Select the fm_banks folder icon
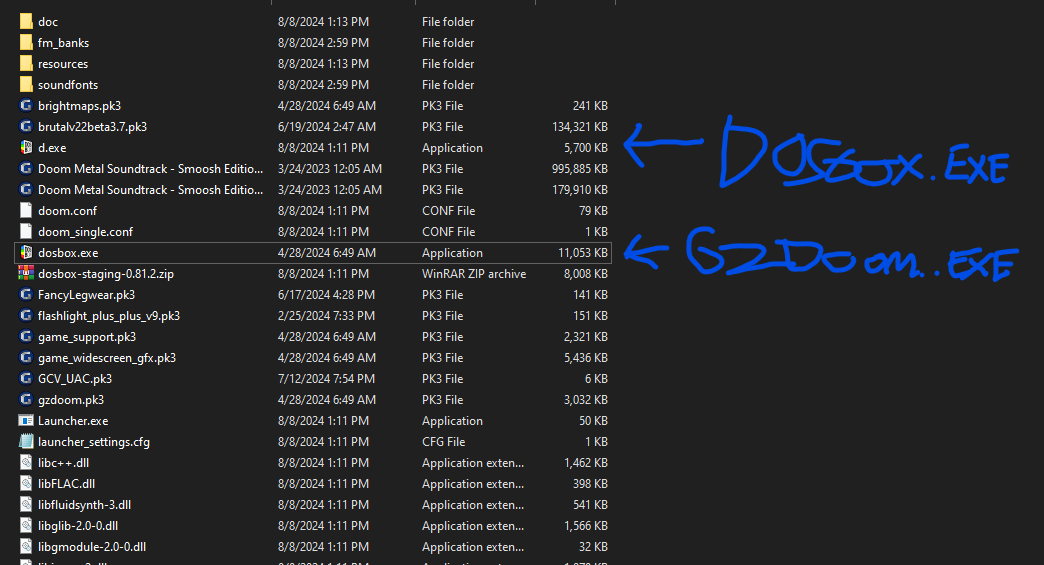 pos(26,43)
